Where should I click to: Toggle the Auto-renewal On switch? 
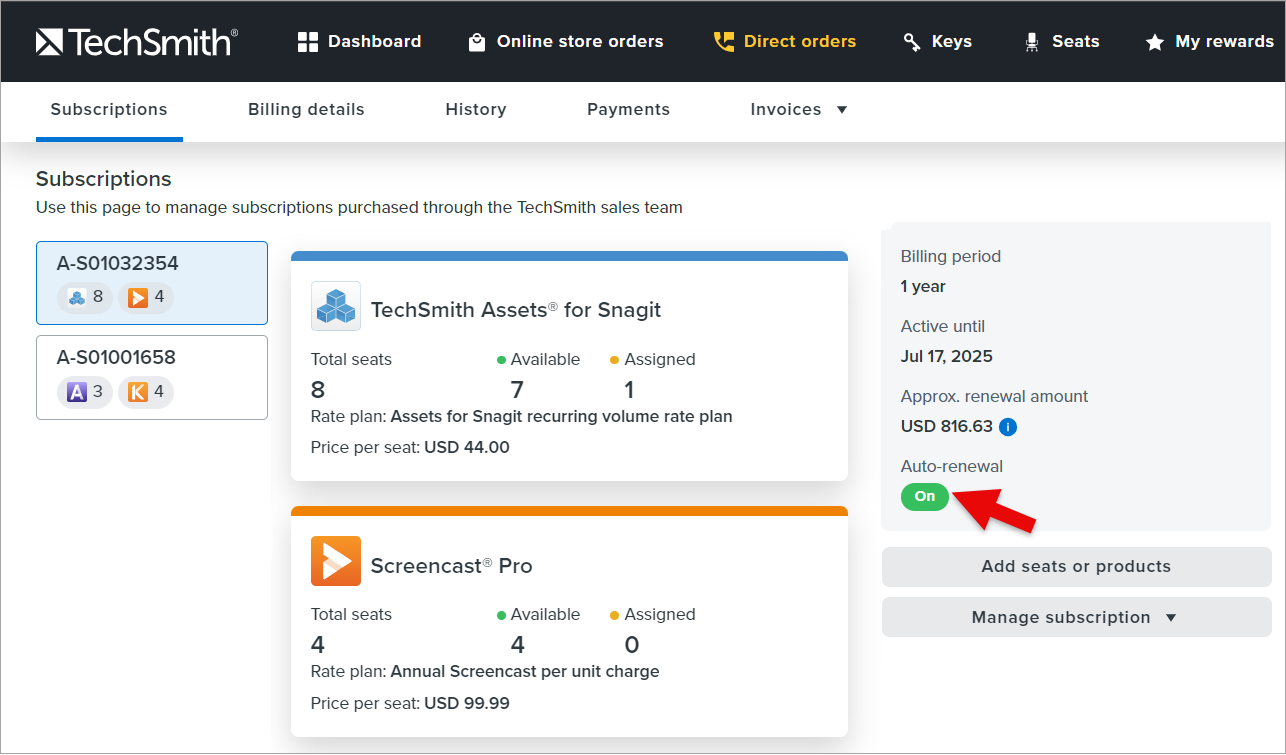pyautogui.click(x=925, y=496)
